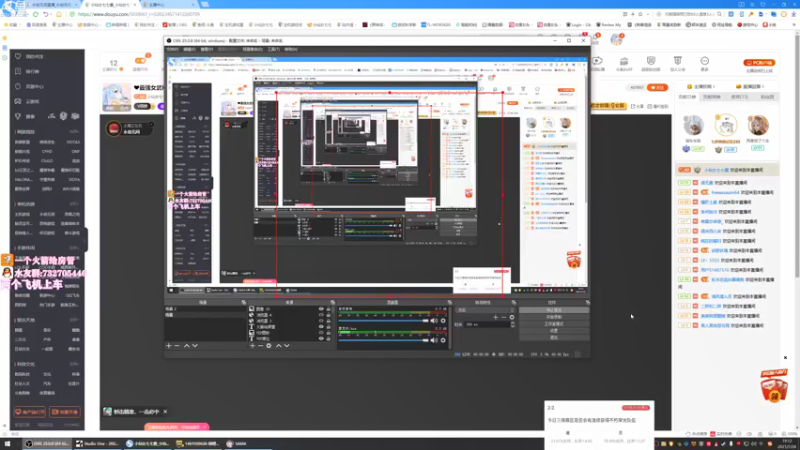Expand the stream replay link on the right
This screenshot has height=450, width=800.
(750, 87)
